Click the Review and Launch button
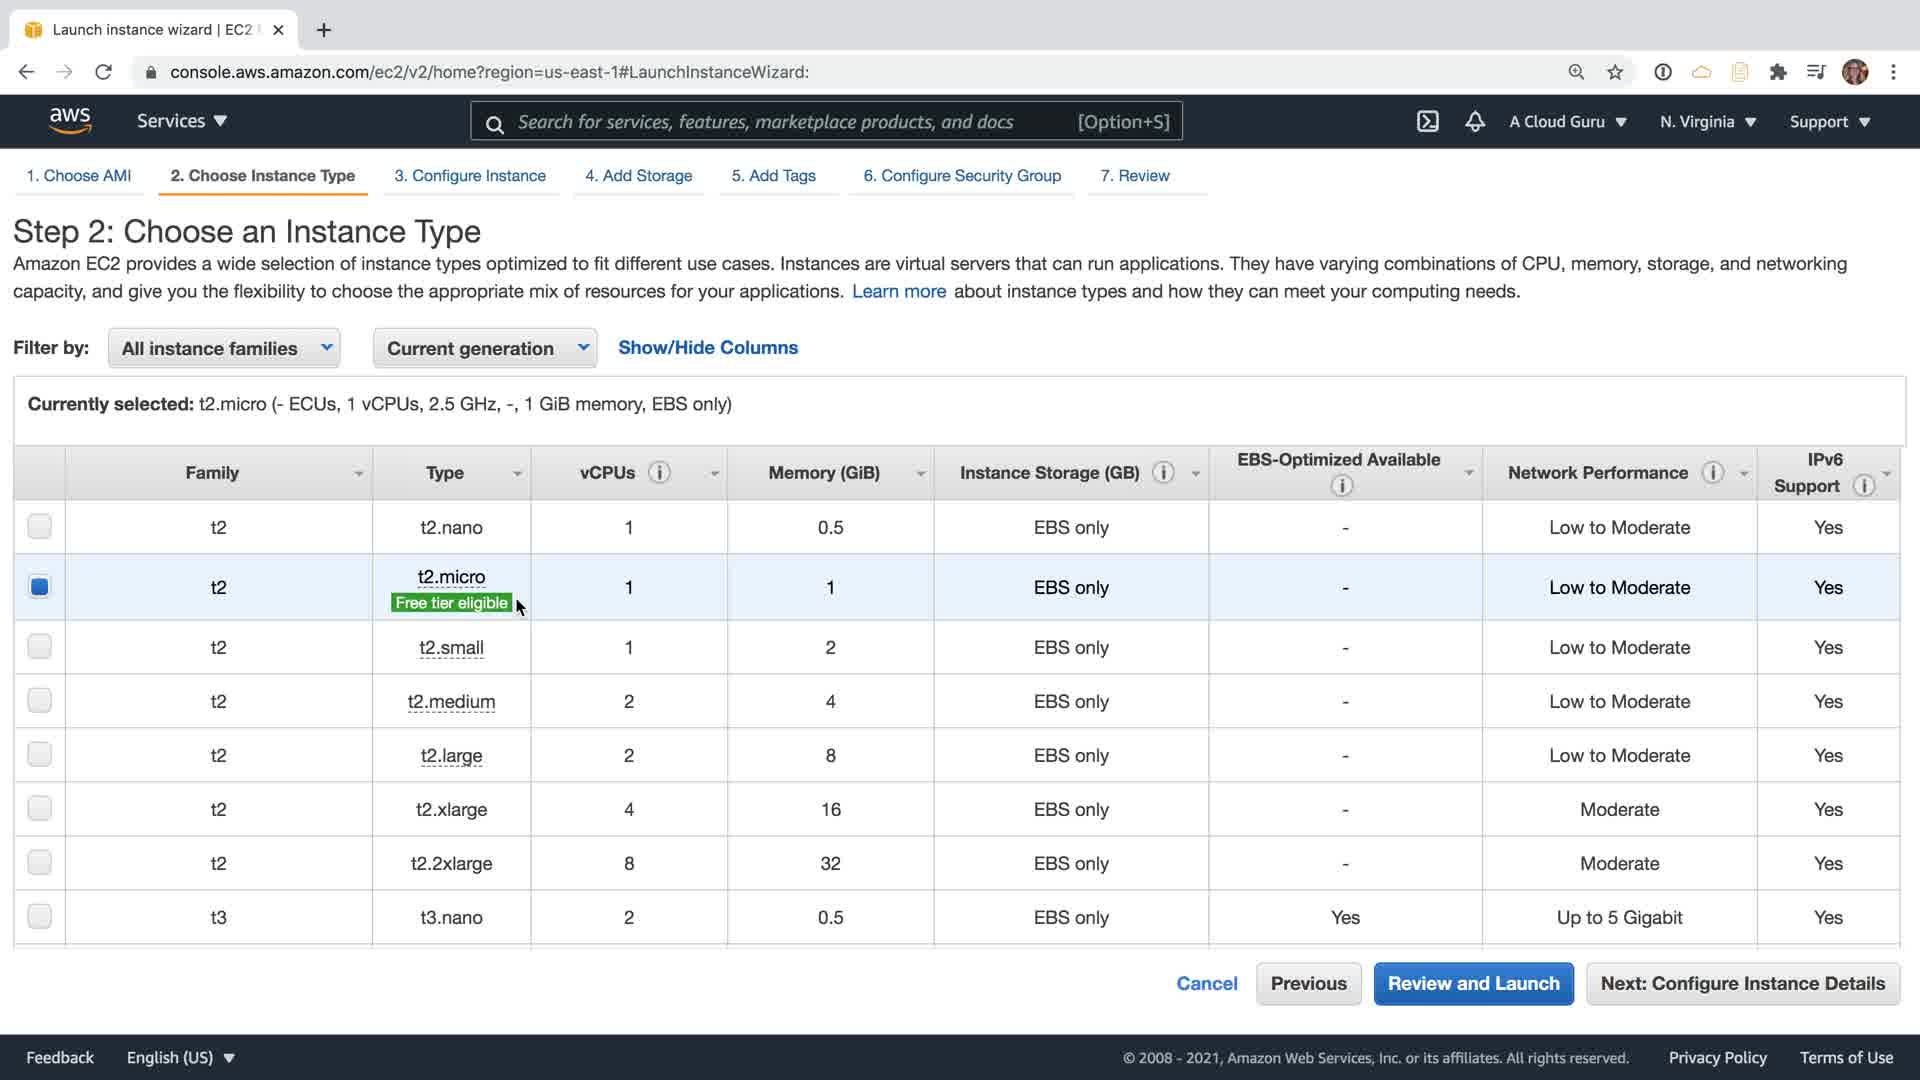Viewport: 1920px width, 1080px height. (x=1473, y=983)
